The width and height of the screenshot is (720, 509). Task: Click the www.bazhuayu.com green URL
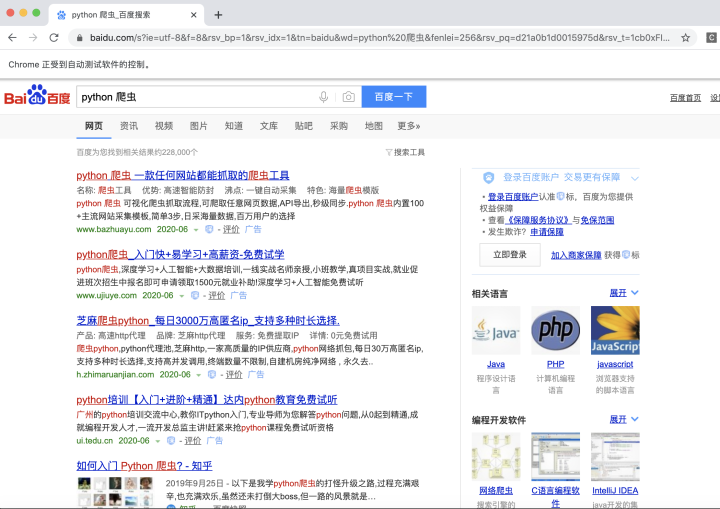114,229
